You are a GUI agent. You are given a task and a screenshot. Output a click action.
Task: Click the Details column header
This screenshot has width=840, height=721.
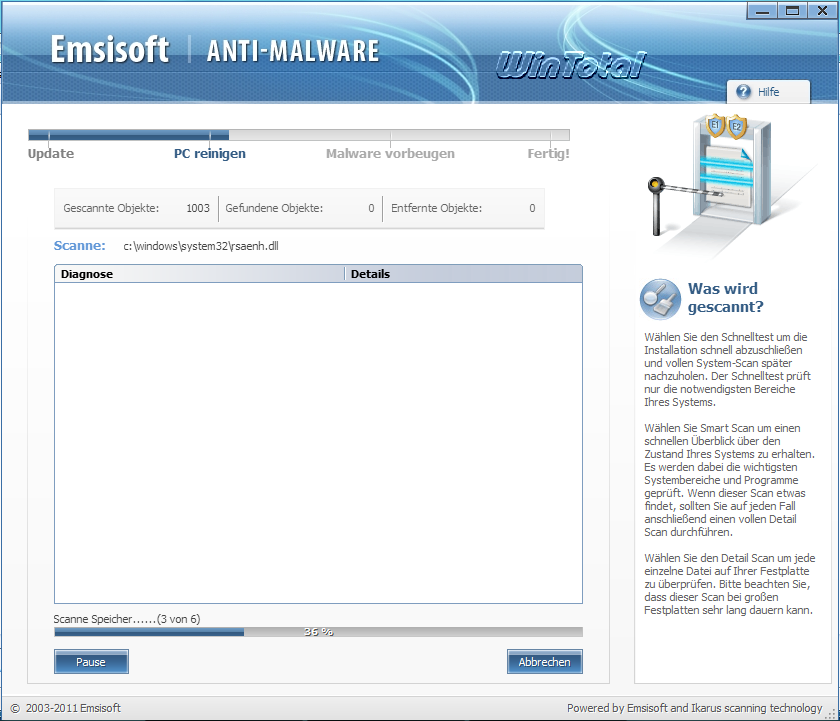(x=463, y=274)
